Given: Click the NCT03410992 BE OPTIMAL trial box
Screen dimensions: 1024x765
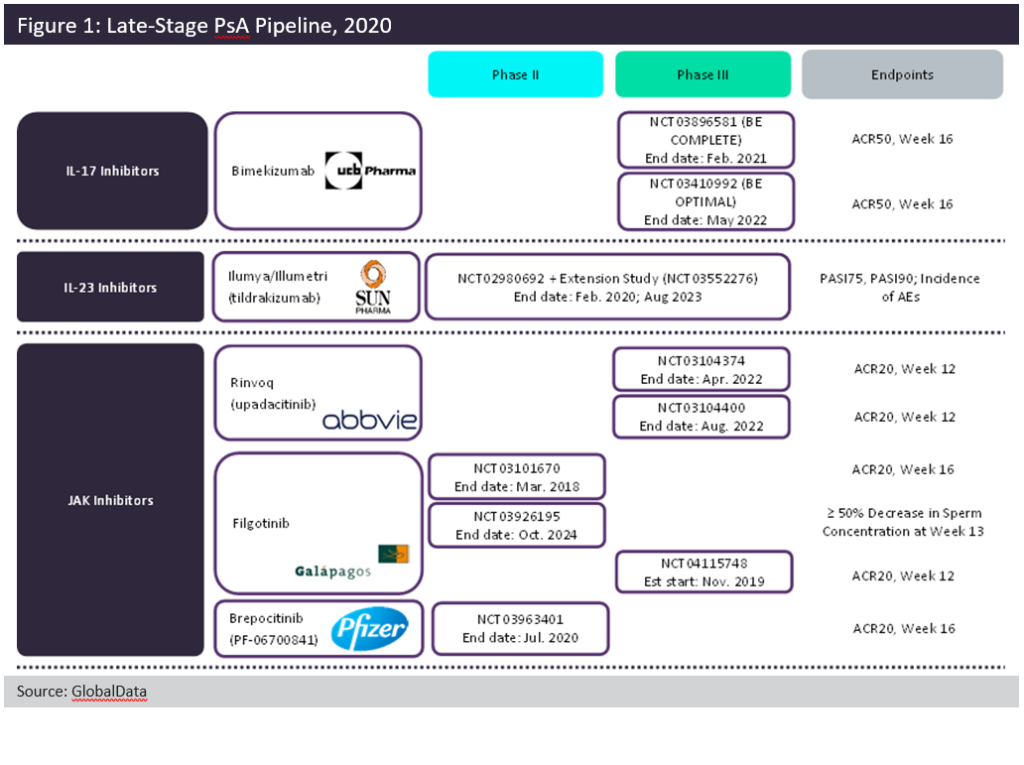Looking at the screenshot, I should coord(706,201).
